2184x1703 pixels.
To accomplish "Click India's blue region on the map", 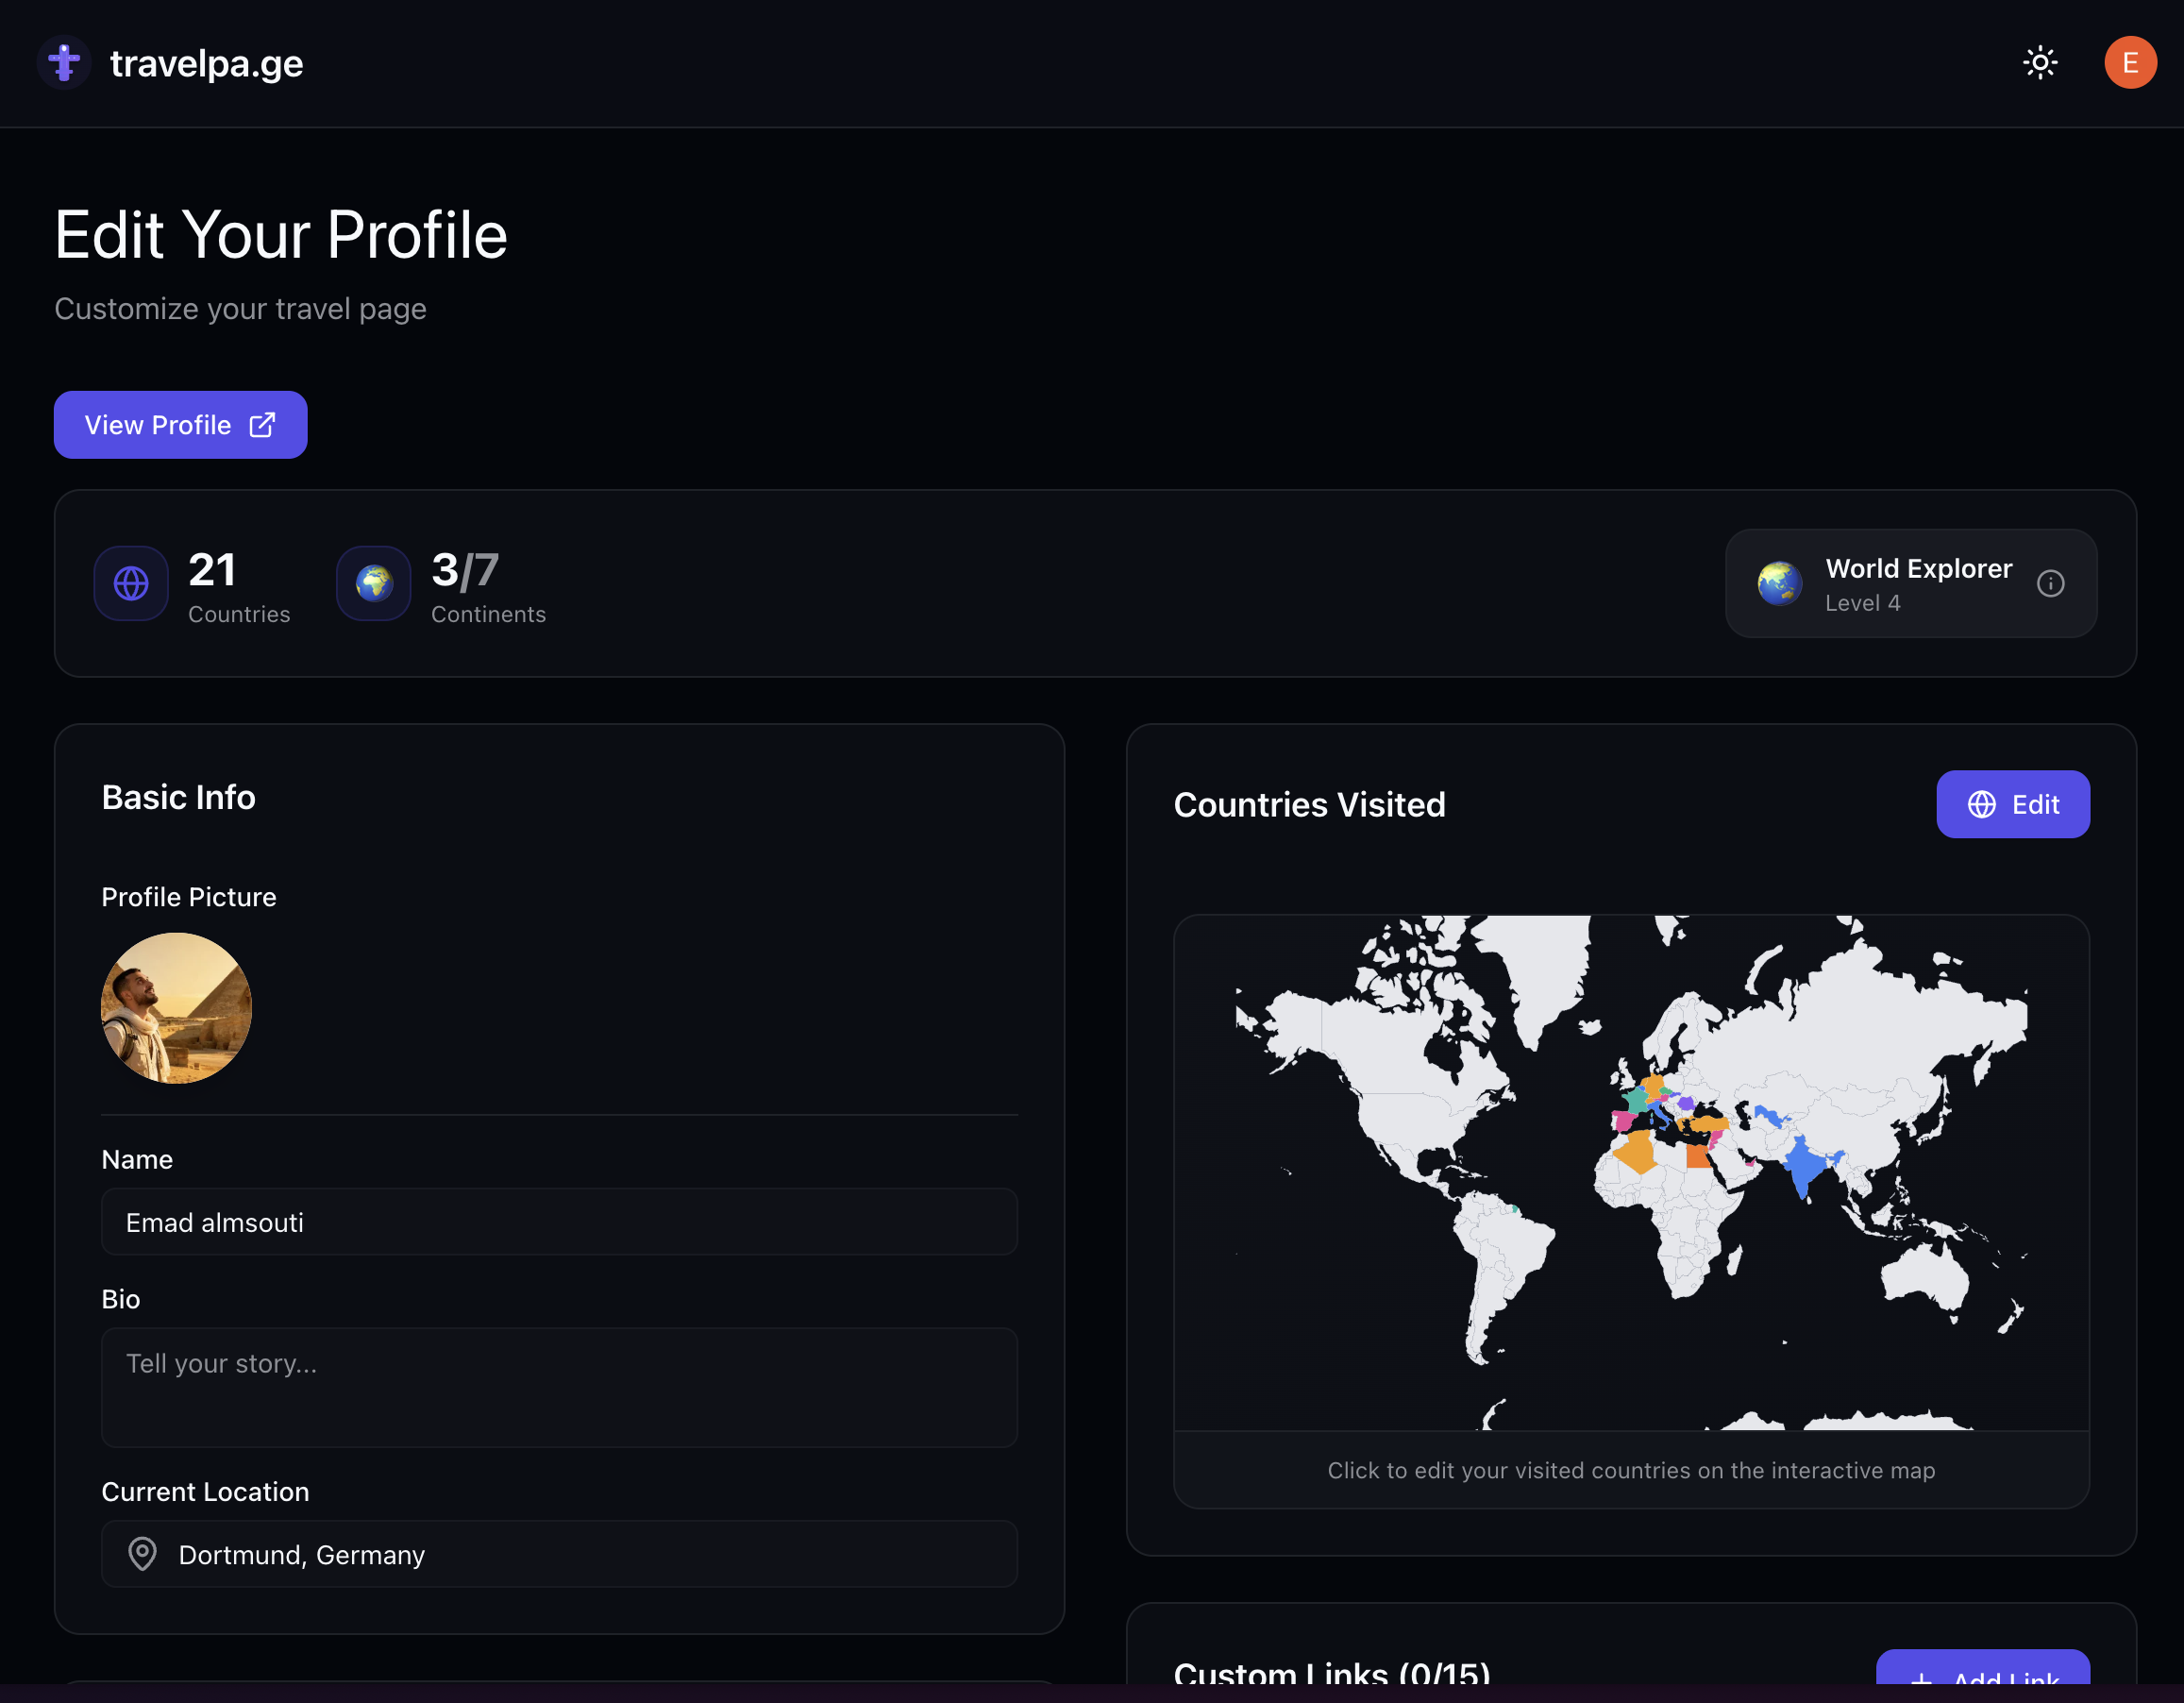I will click(1803, 1166).
